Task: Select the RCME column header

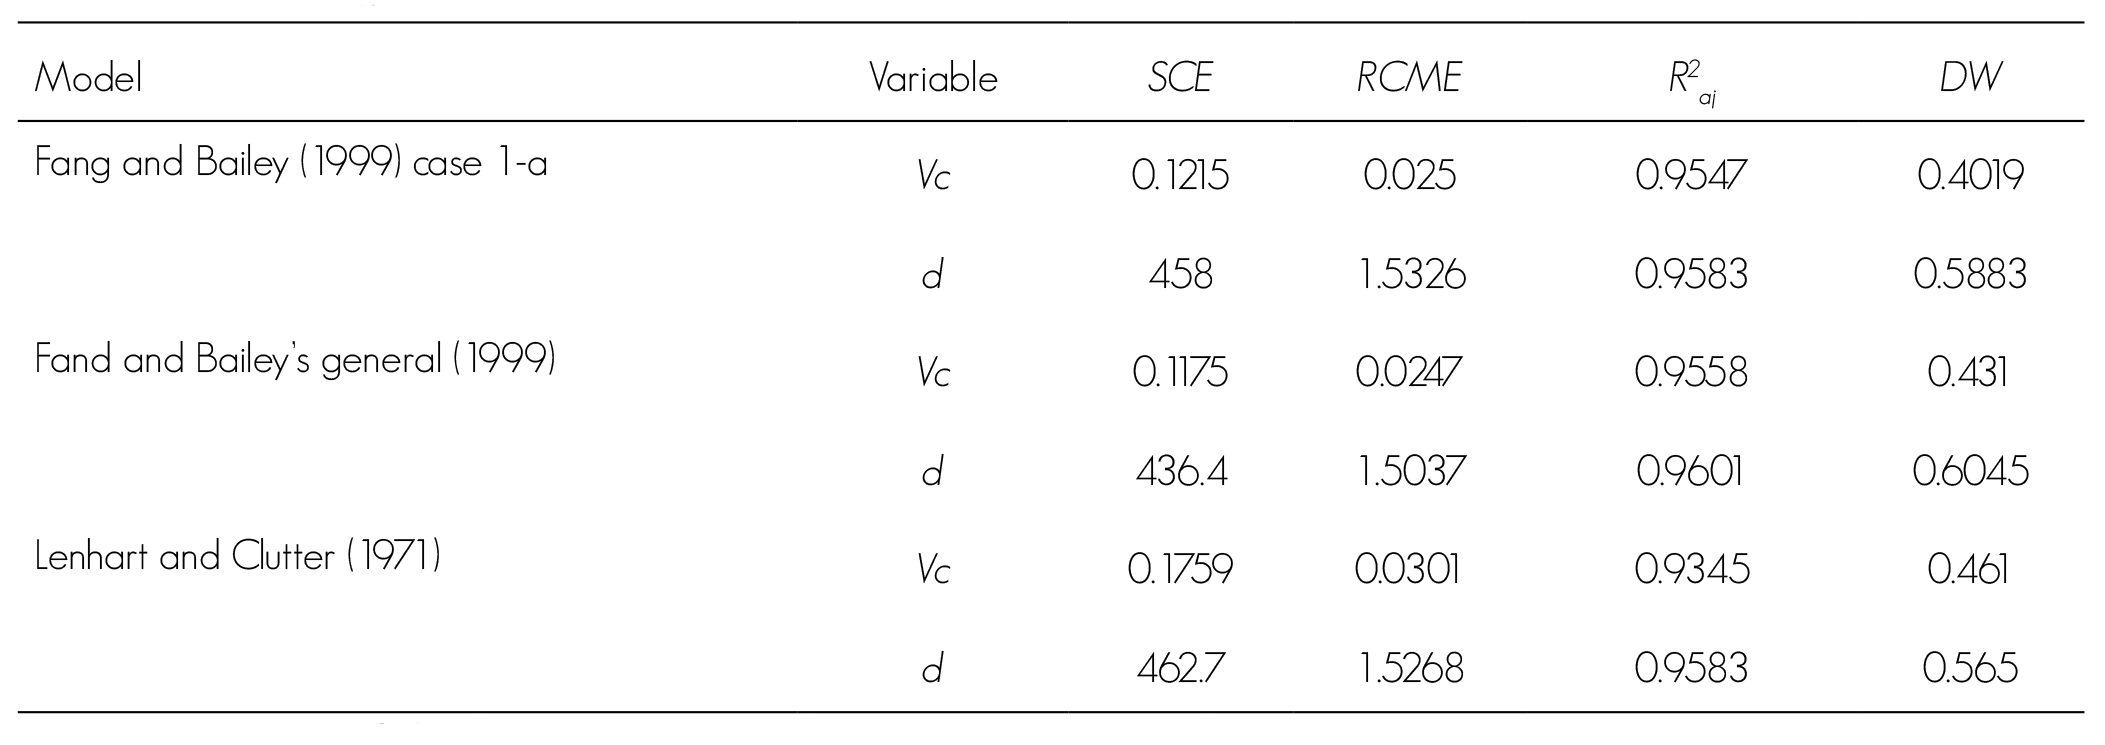Action: [1409, 78]
